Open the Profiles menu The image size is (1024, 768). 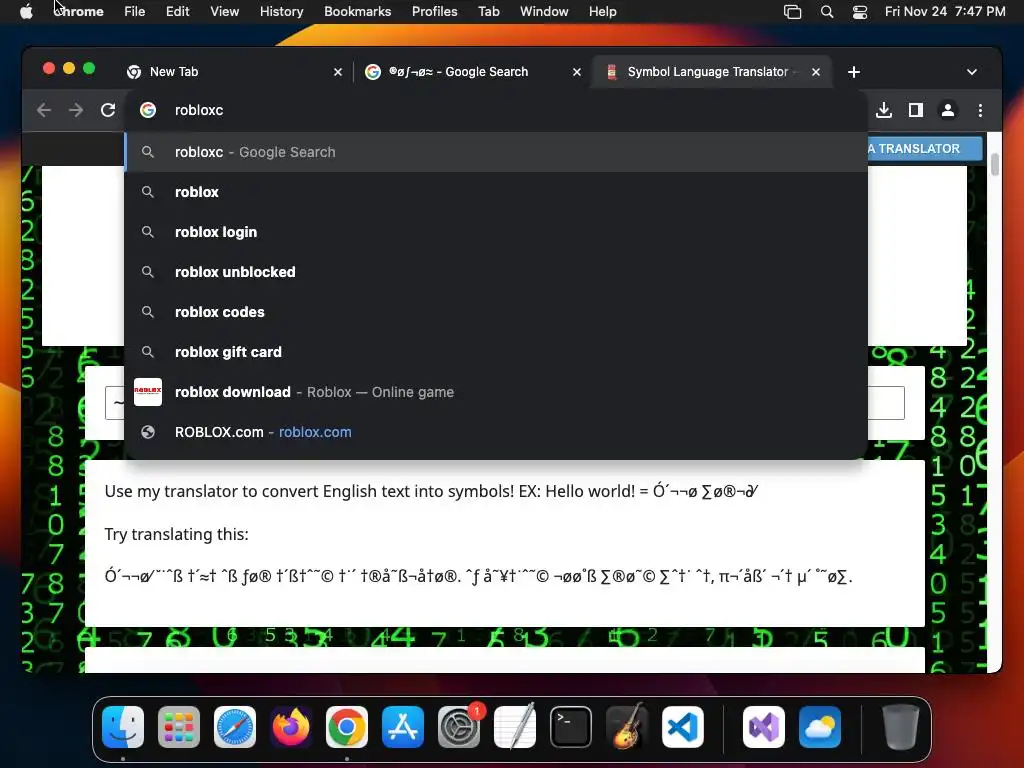pyautogui.click(x=434, y=11)
